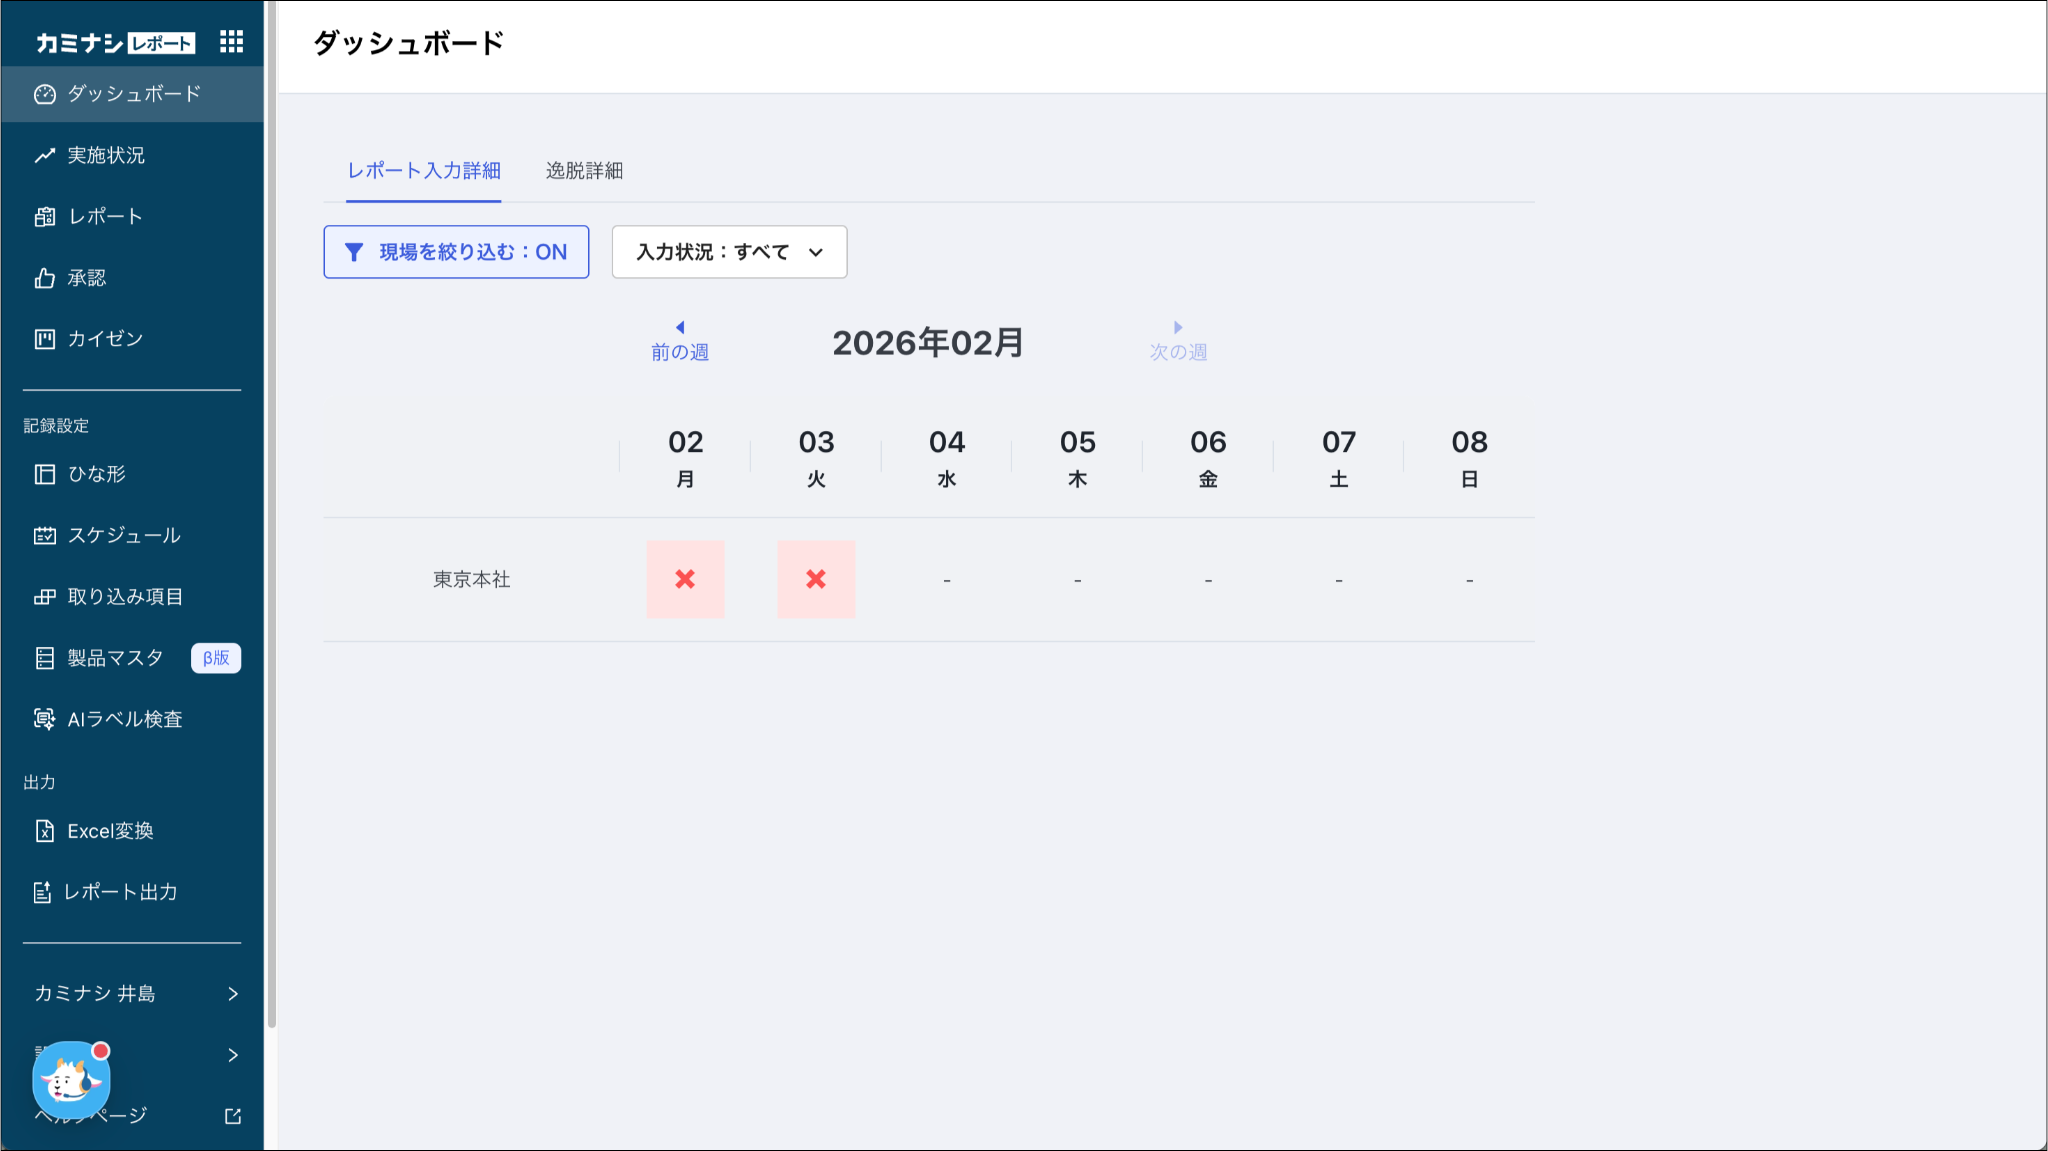Screen dimensions: 2048x1151
Task: Click the スケジュール calendar icon
Action: (45, 535)
